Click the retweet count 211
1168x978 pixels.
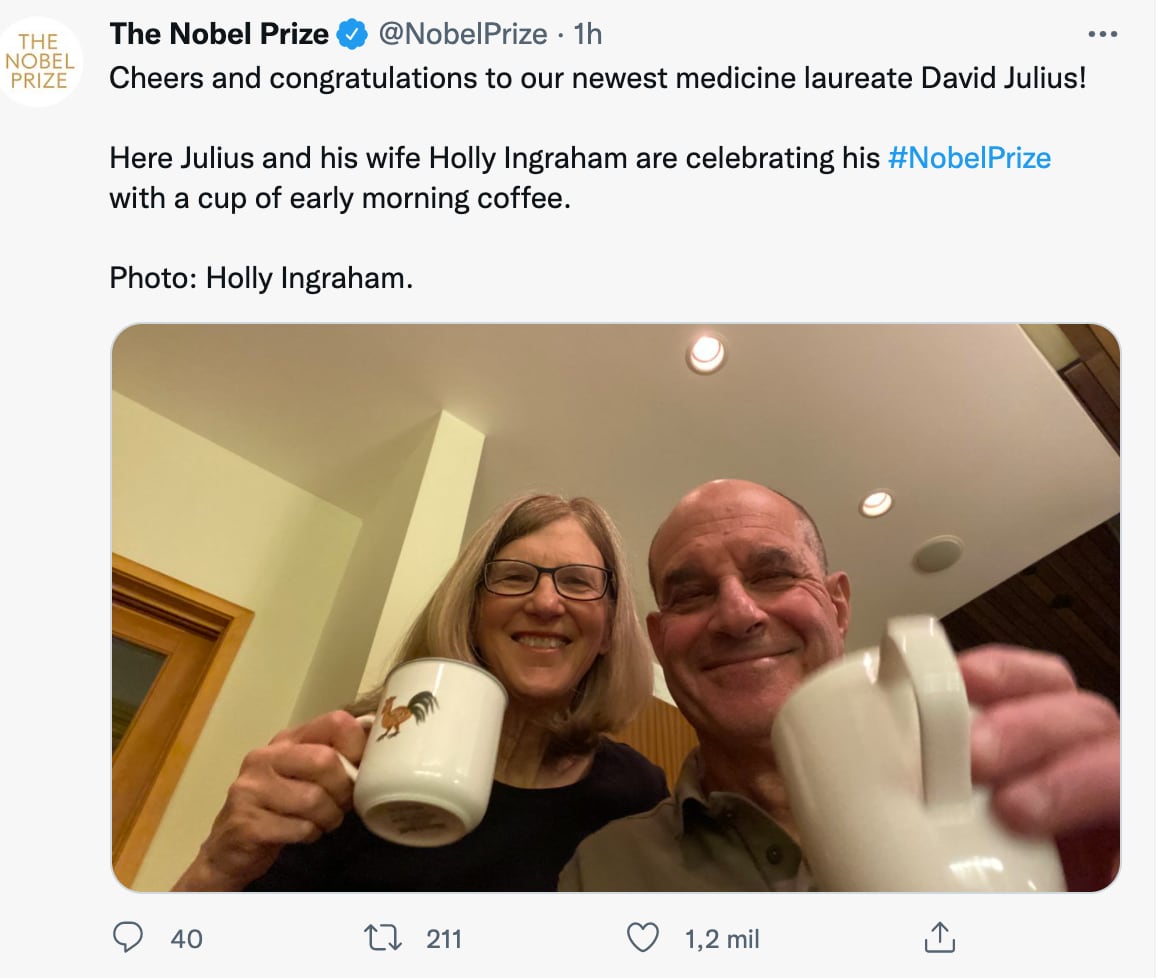coord(444,939)
